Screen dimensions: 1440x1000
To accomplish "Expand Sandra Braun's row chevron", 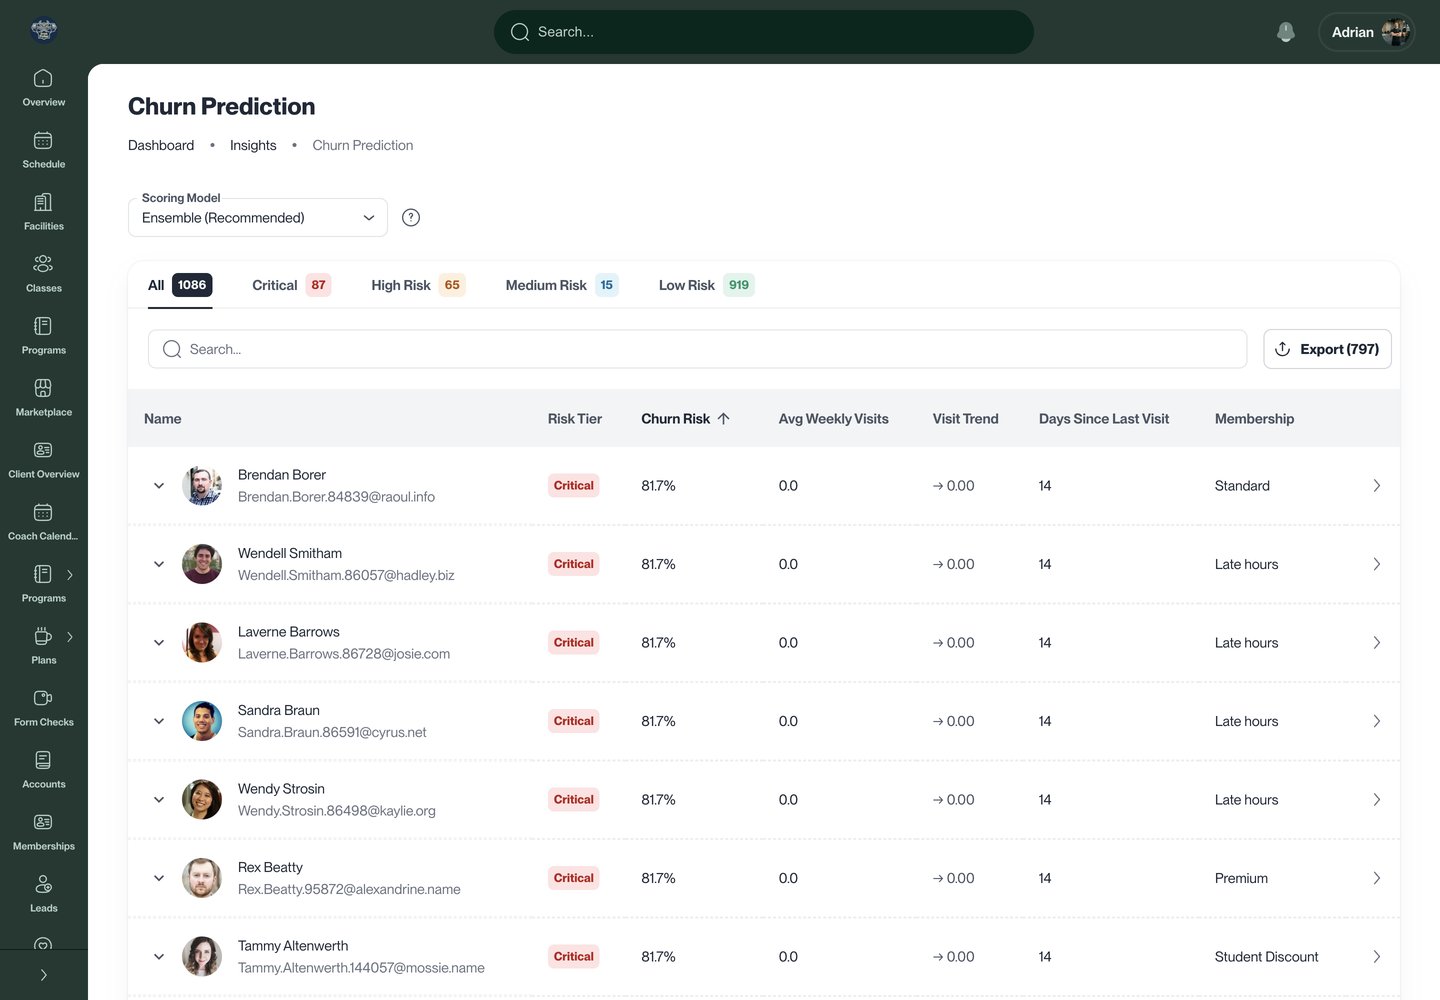I will [x=158, y=721].
